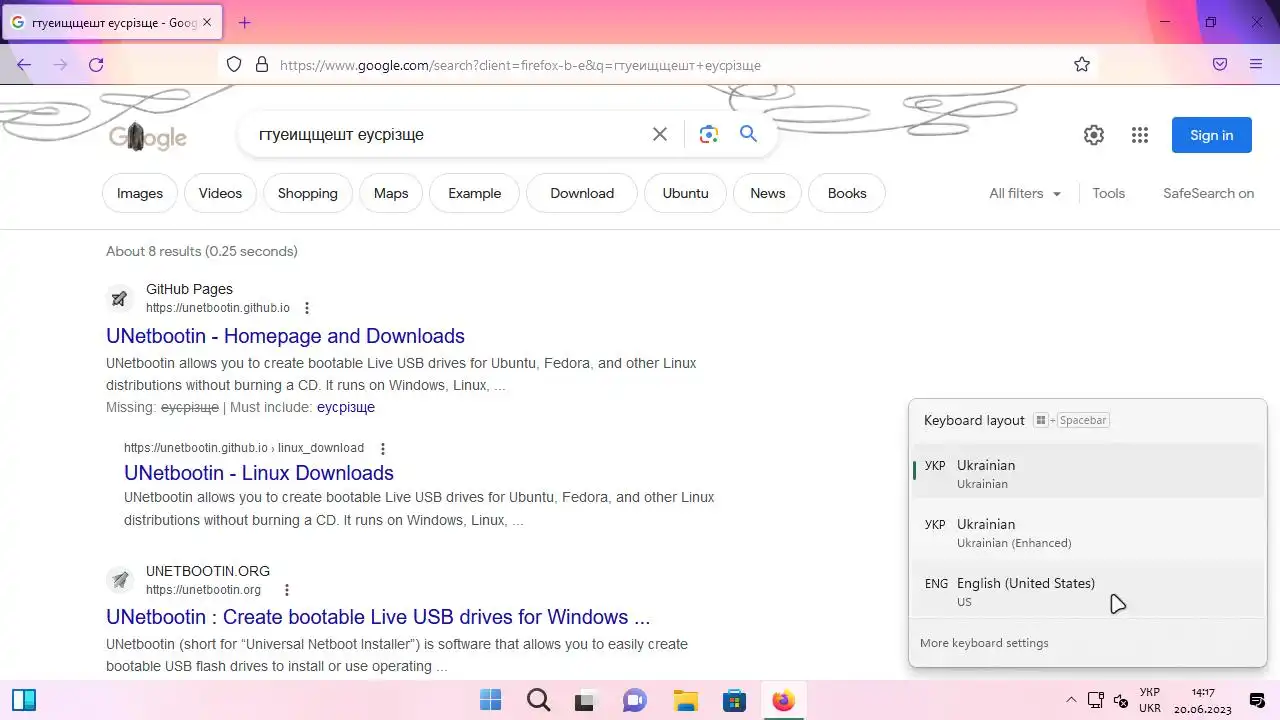The image size is (1280, 720).
Task: Select the Google search browser tab
Action: click(110, 22)
